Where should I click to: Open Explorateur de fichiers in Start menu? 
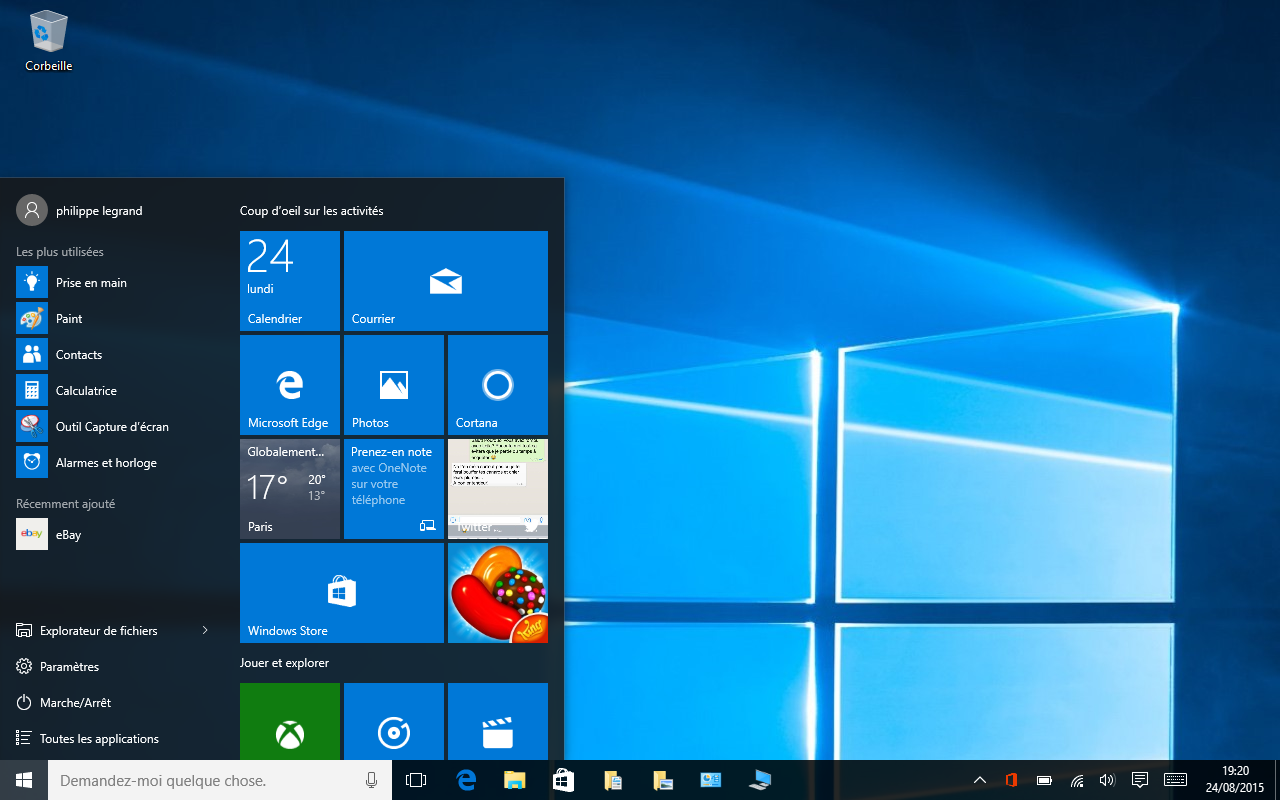click(x=100, y=631)
